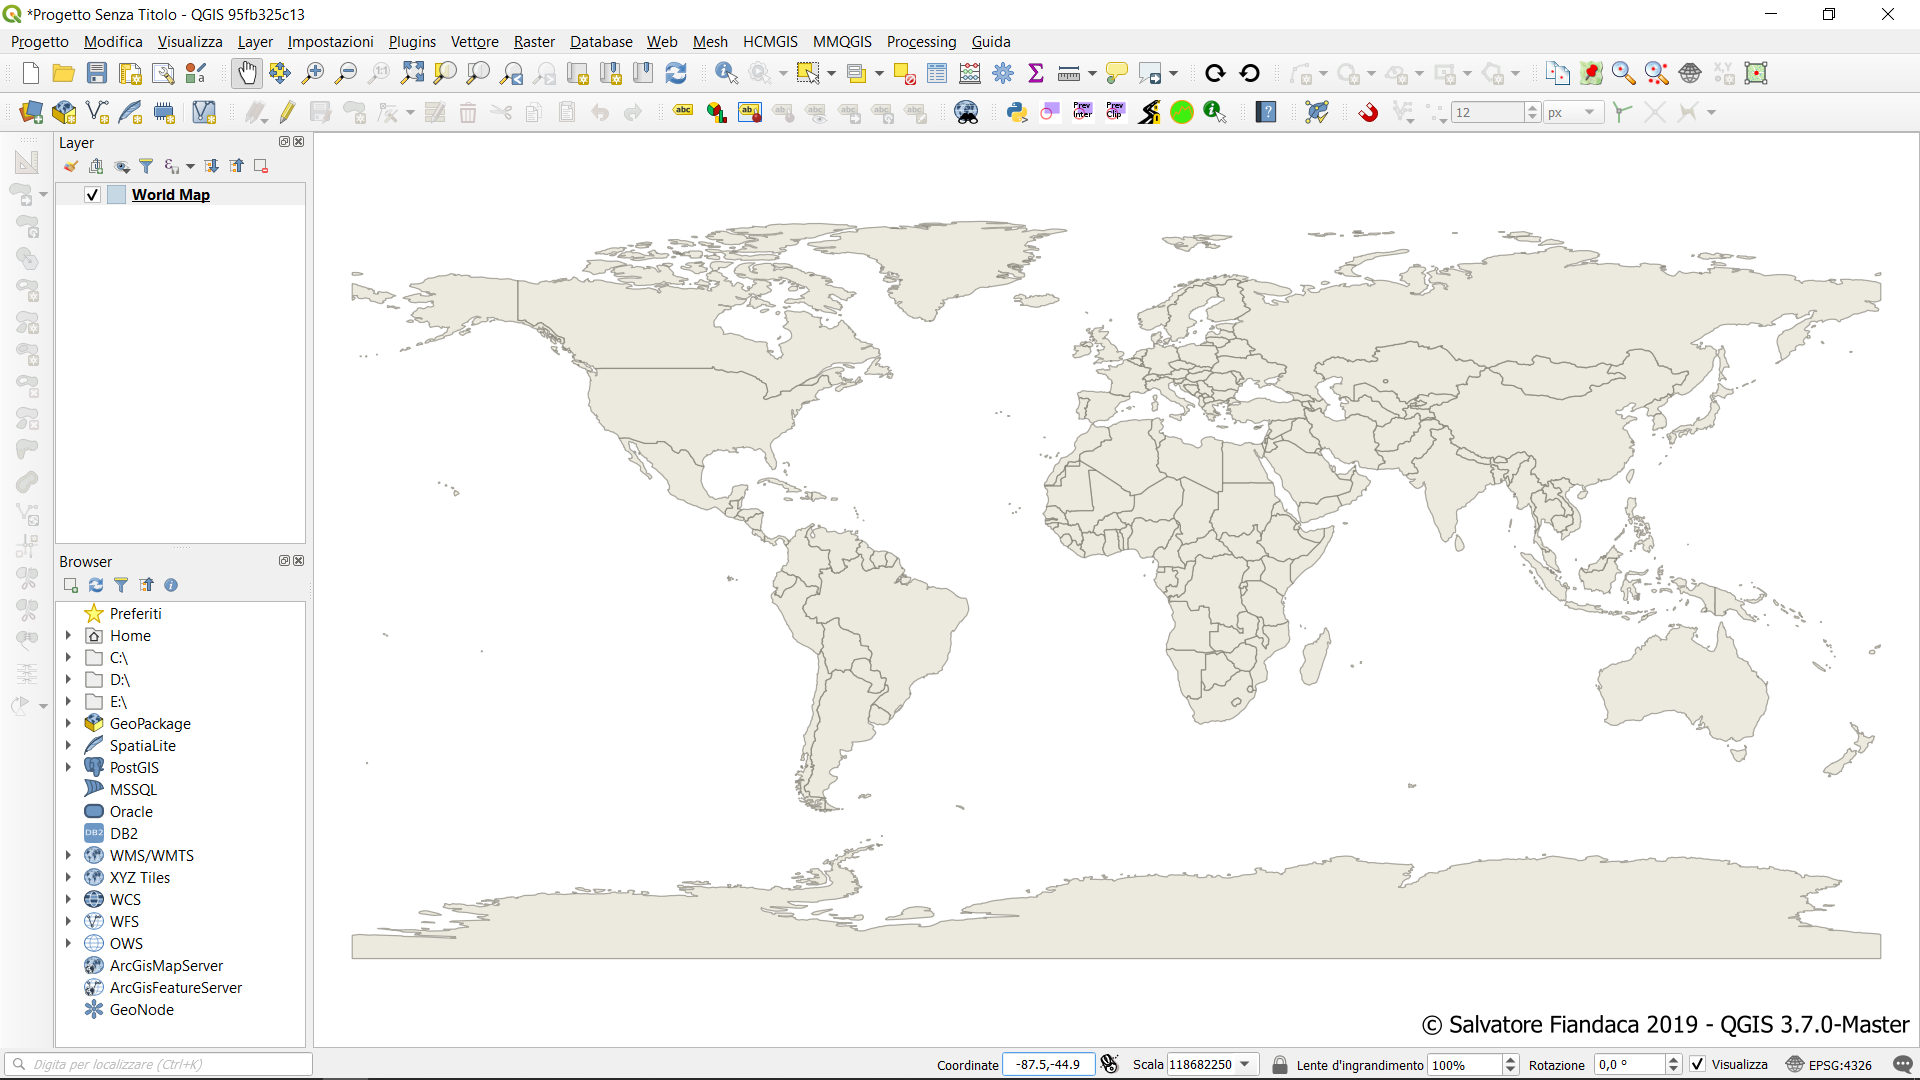This screenshot has width=1920, height=1080.
Task: Uncheck the World Map layer visibility
Action: click(x=92, y=195)
